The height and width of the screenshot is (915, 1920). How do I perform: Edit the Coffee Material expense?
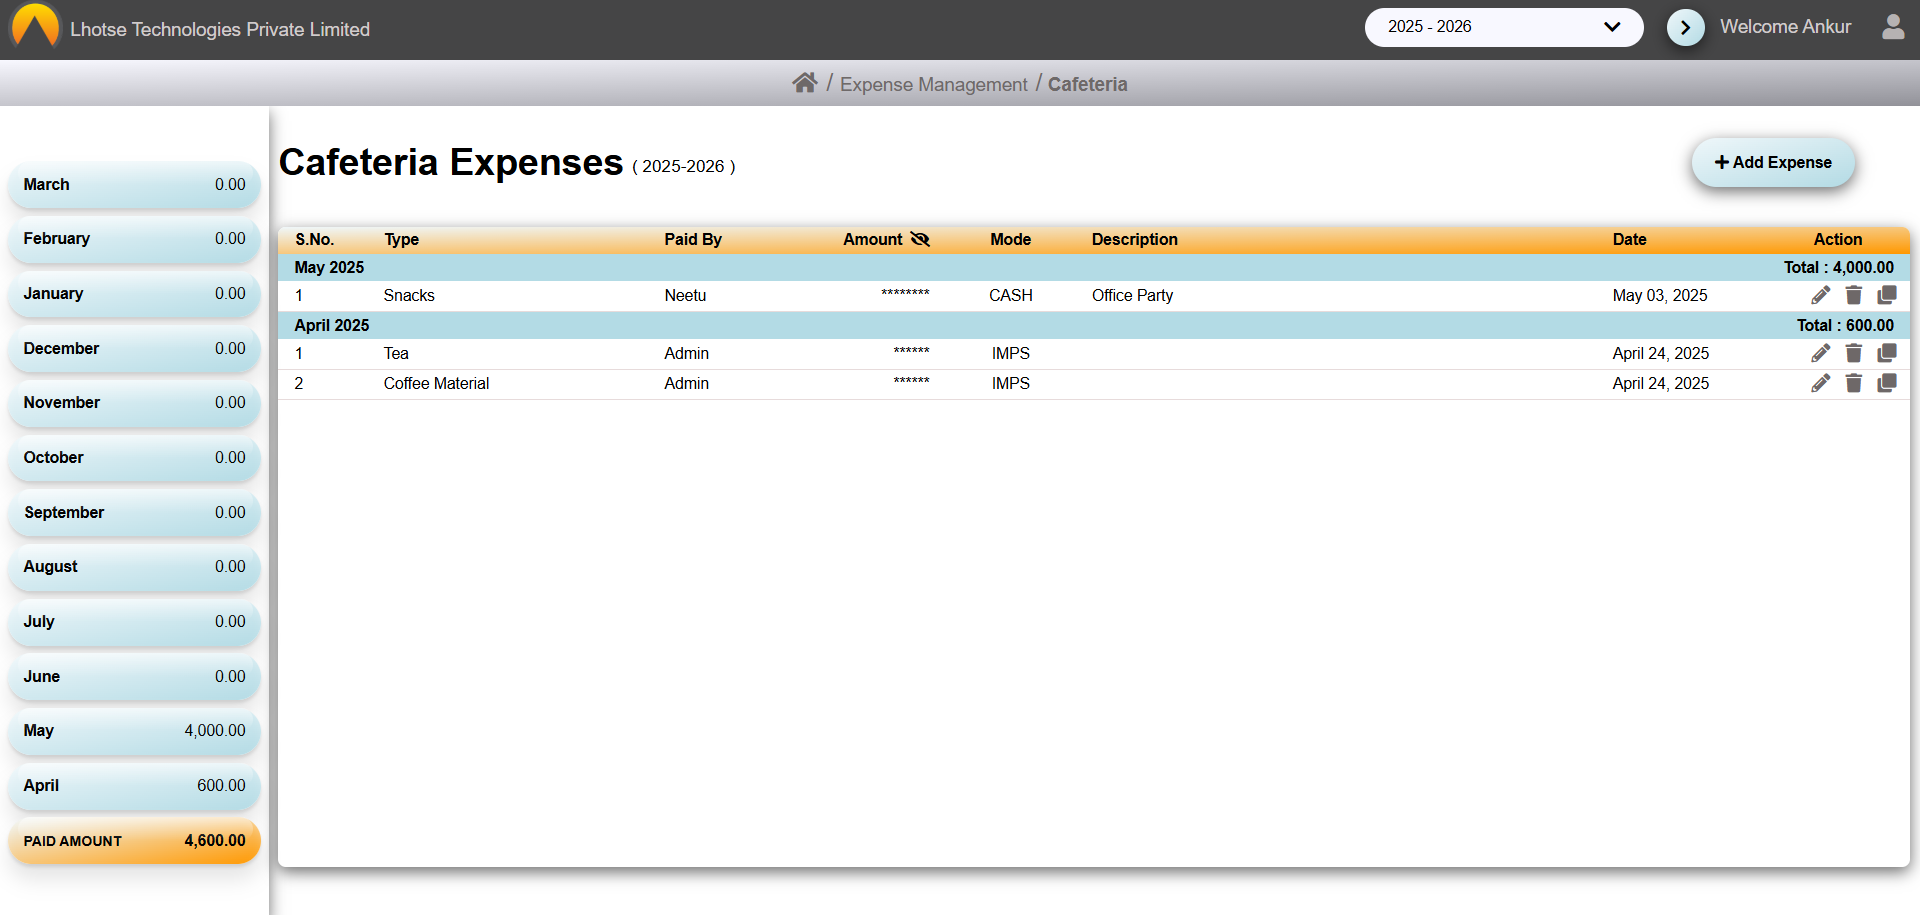pos(1821,383)
